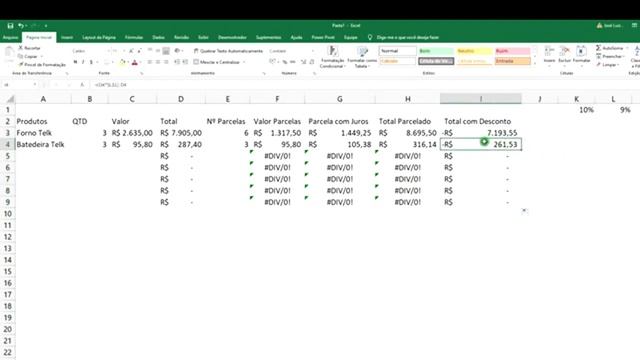Image resolution: width=640 pixels, height=360 pixels.
Task: Open the Limpar clear dropdown
Action: (x=608, y=64)
